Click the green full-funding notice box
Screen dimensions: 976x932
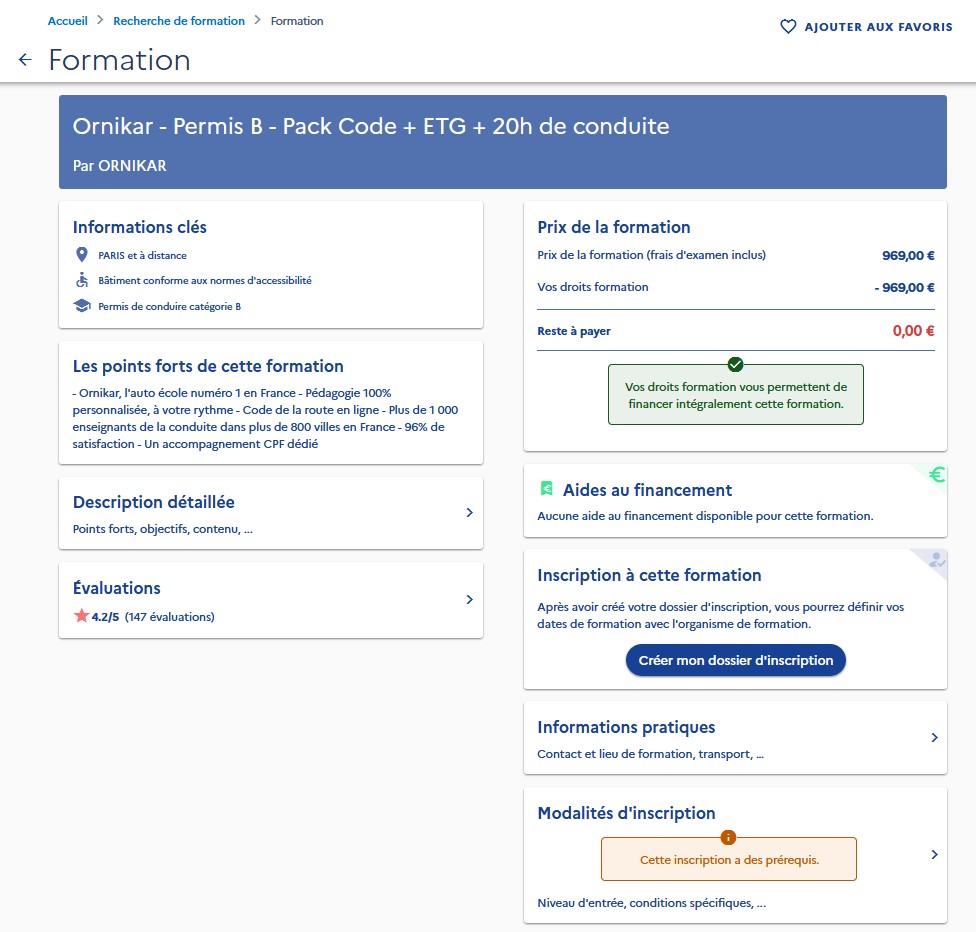(736, 395)
